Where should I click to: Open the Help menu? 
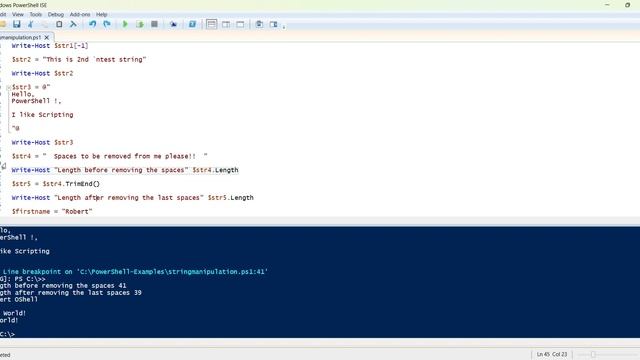(102, 14)
